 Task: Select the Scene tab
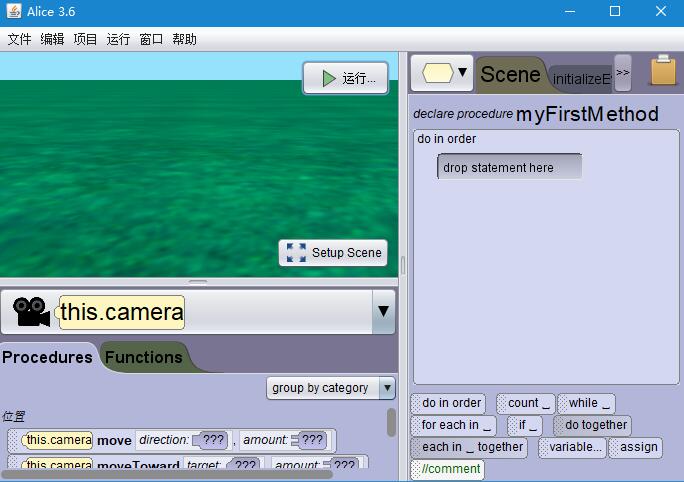pyautogui.click(x=510, y=74)
